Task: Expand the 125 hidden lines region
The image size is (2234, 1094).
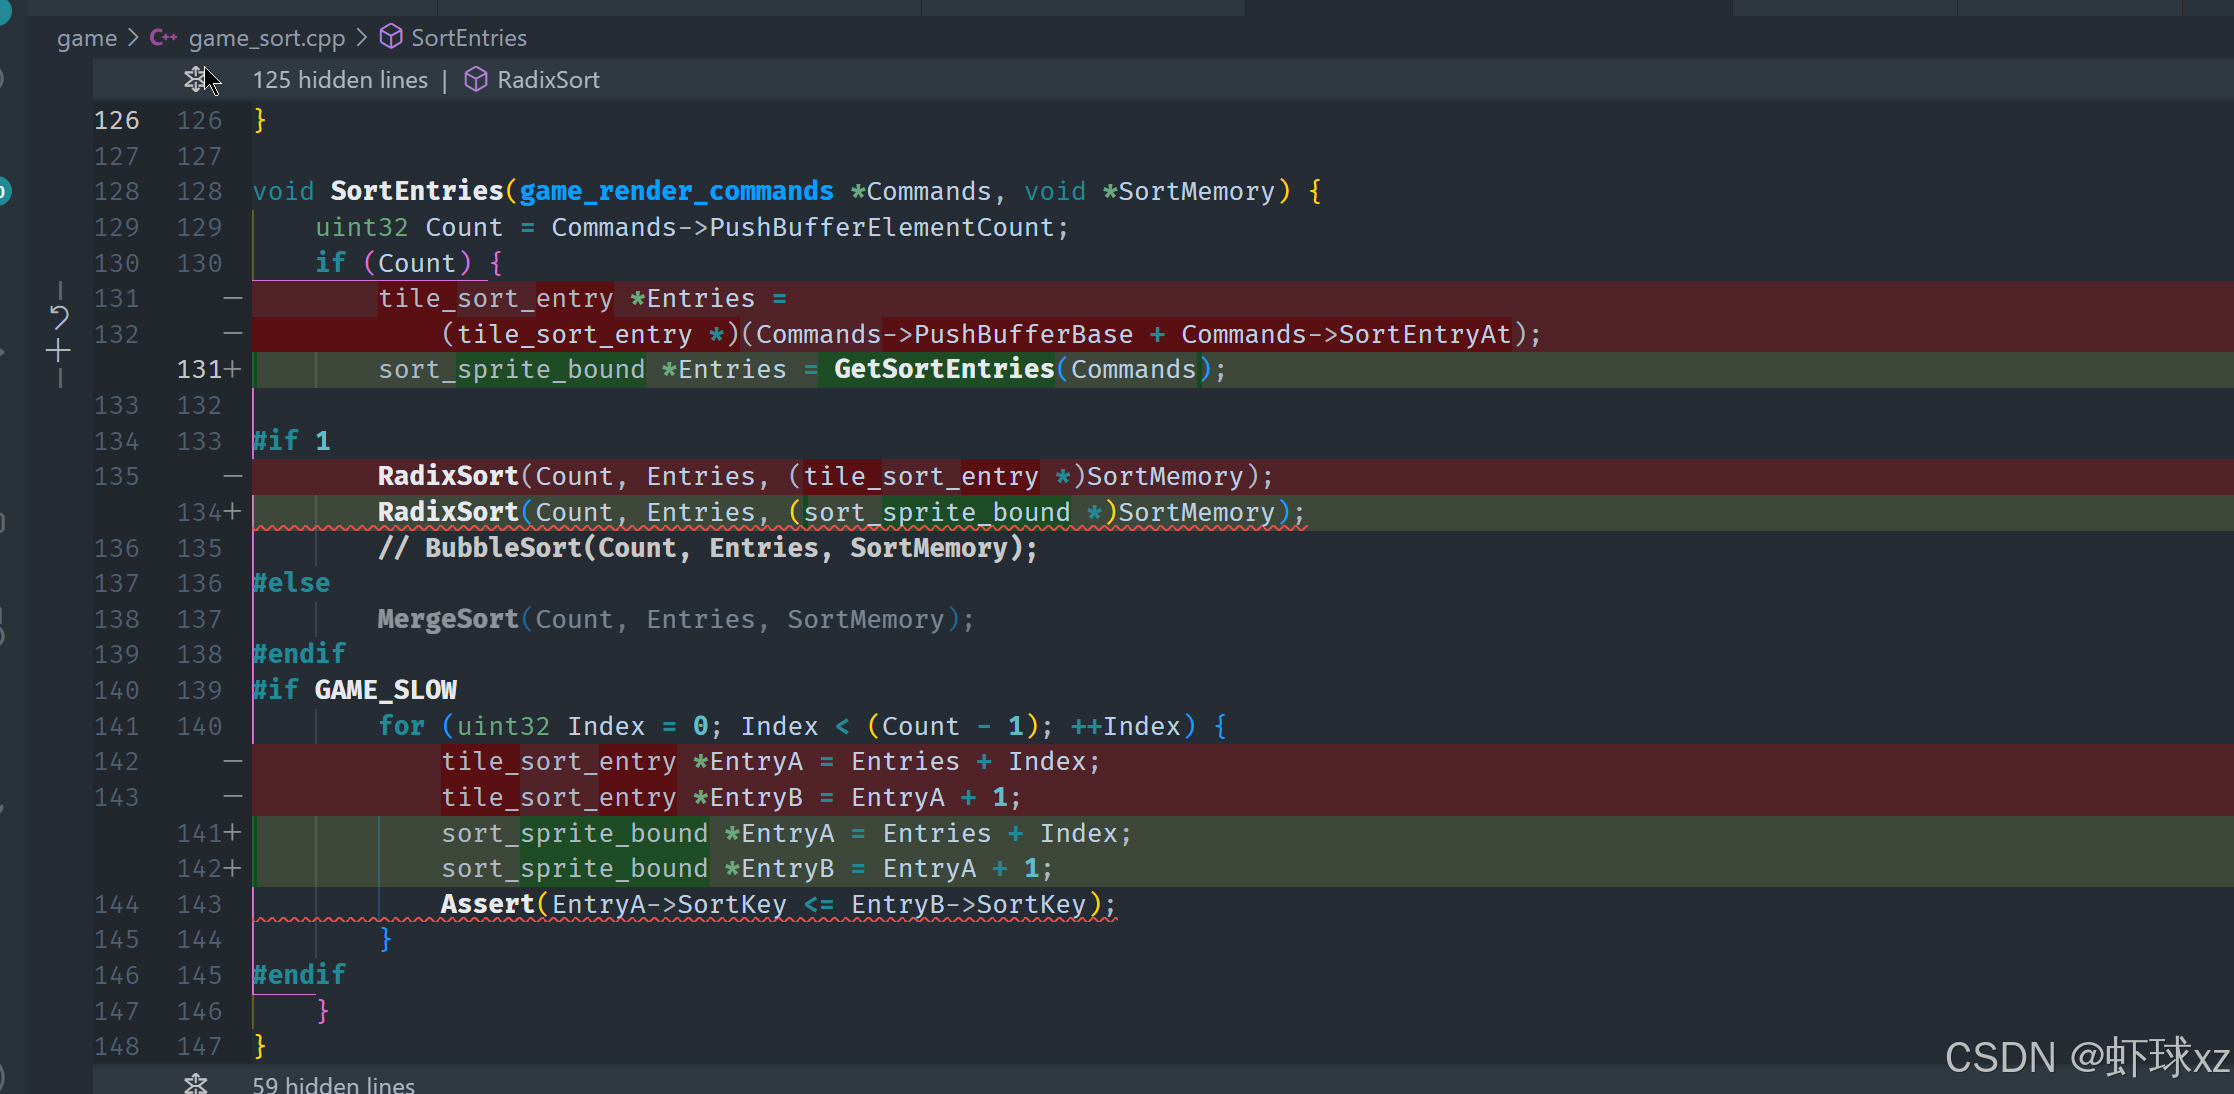Action: click(x=340, y=80)
